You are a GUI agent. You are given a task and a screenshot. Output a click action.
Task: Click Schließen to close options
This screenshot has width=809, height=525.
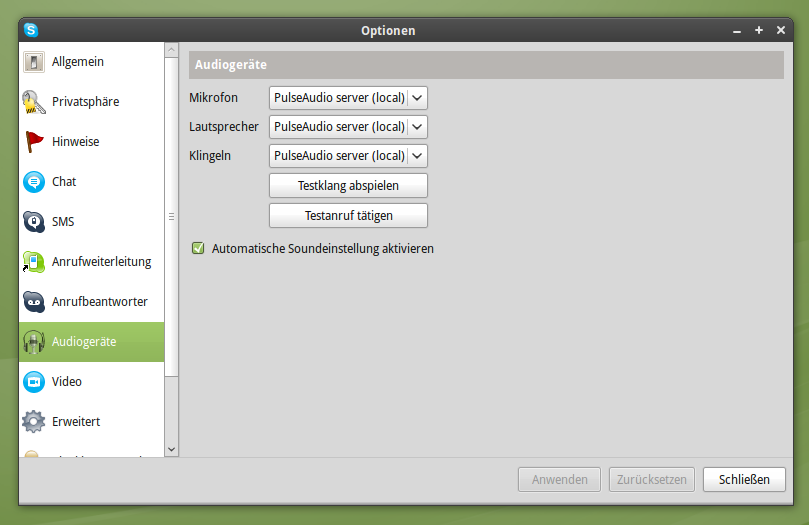point(744,480)
